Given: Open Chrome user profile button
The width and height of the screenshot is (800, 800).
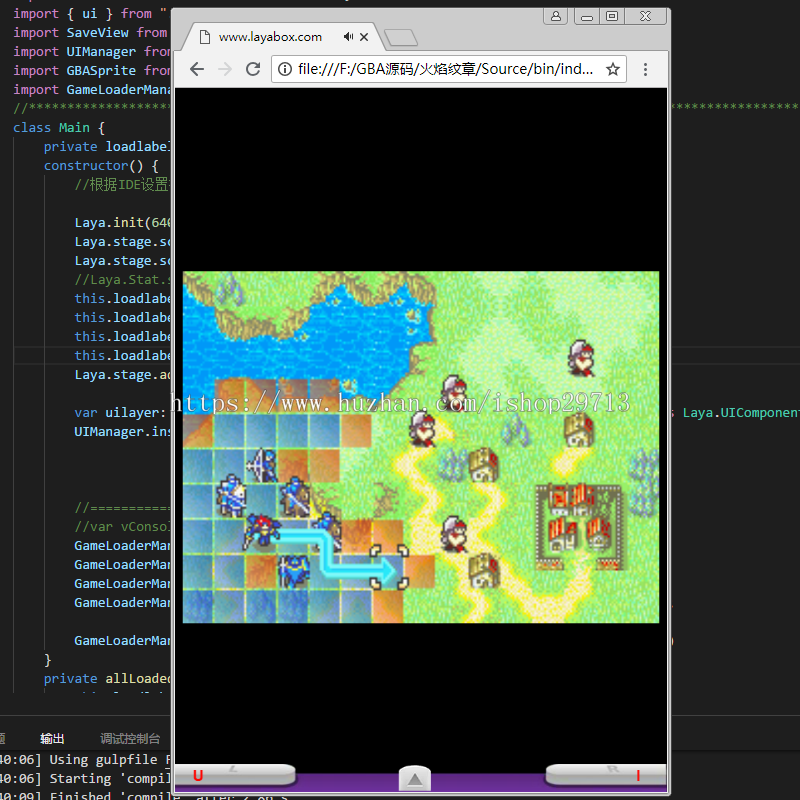Looking at the screenshot, I should coord(556,16).
